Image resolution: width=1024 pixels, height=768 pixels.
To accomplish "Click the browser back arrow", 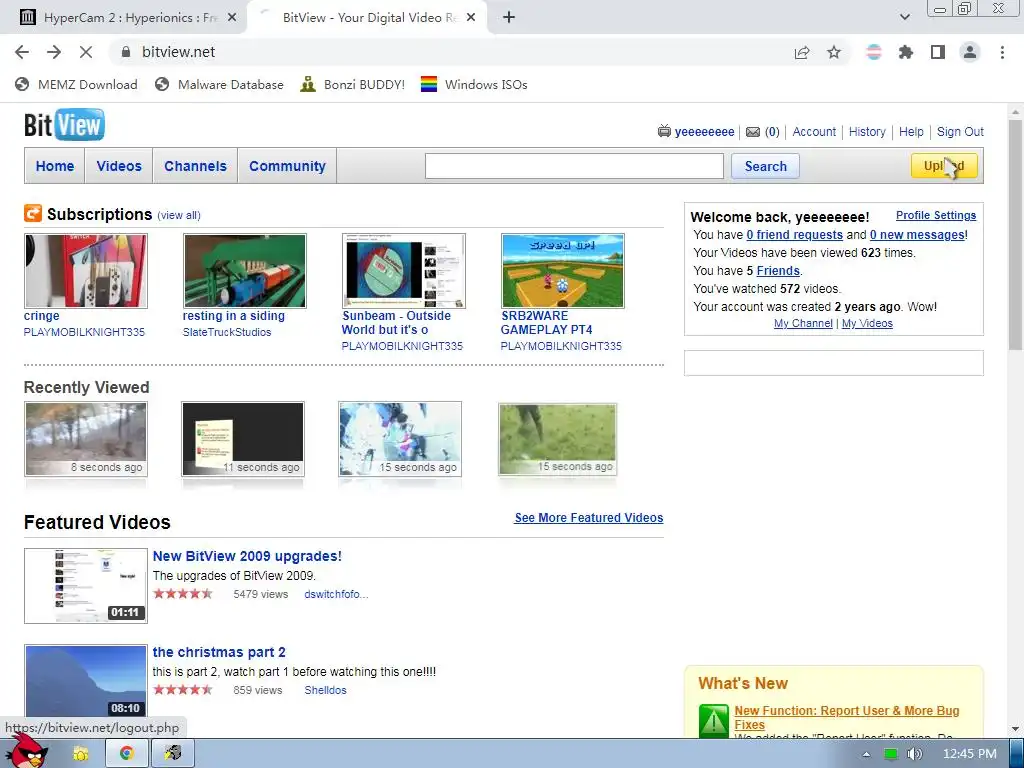I will click(22, 52).
